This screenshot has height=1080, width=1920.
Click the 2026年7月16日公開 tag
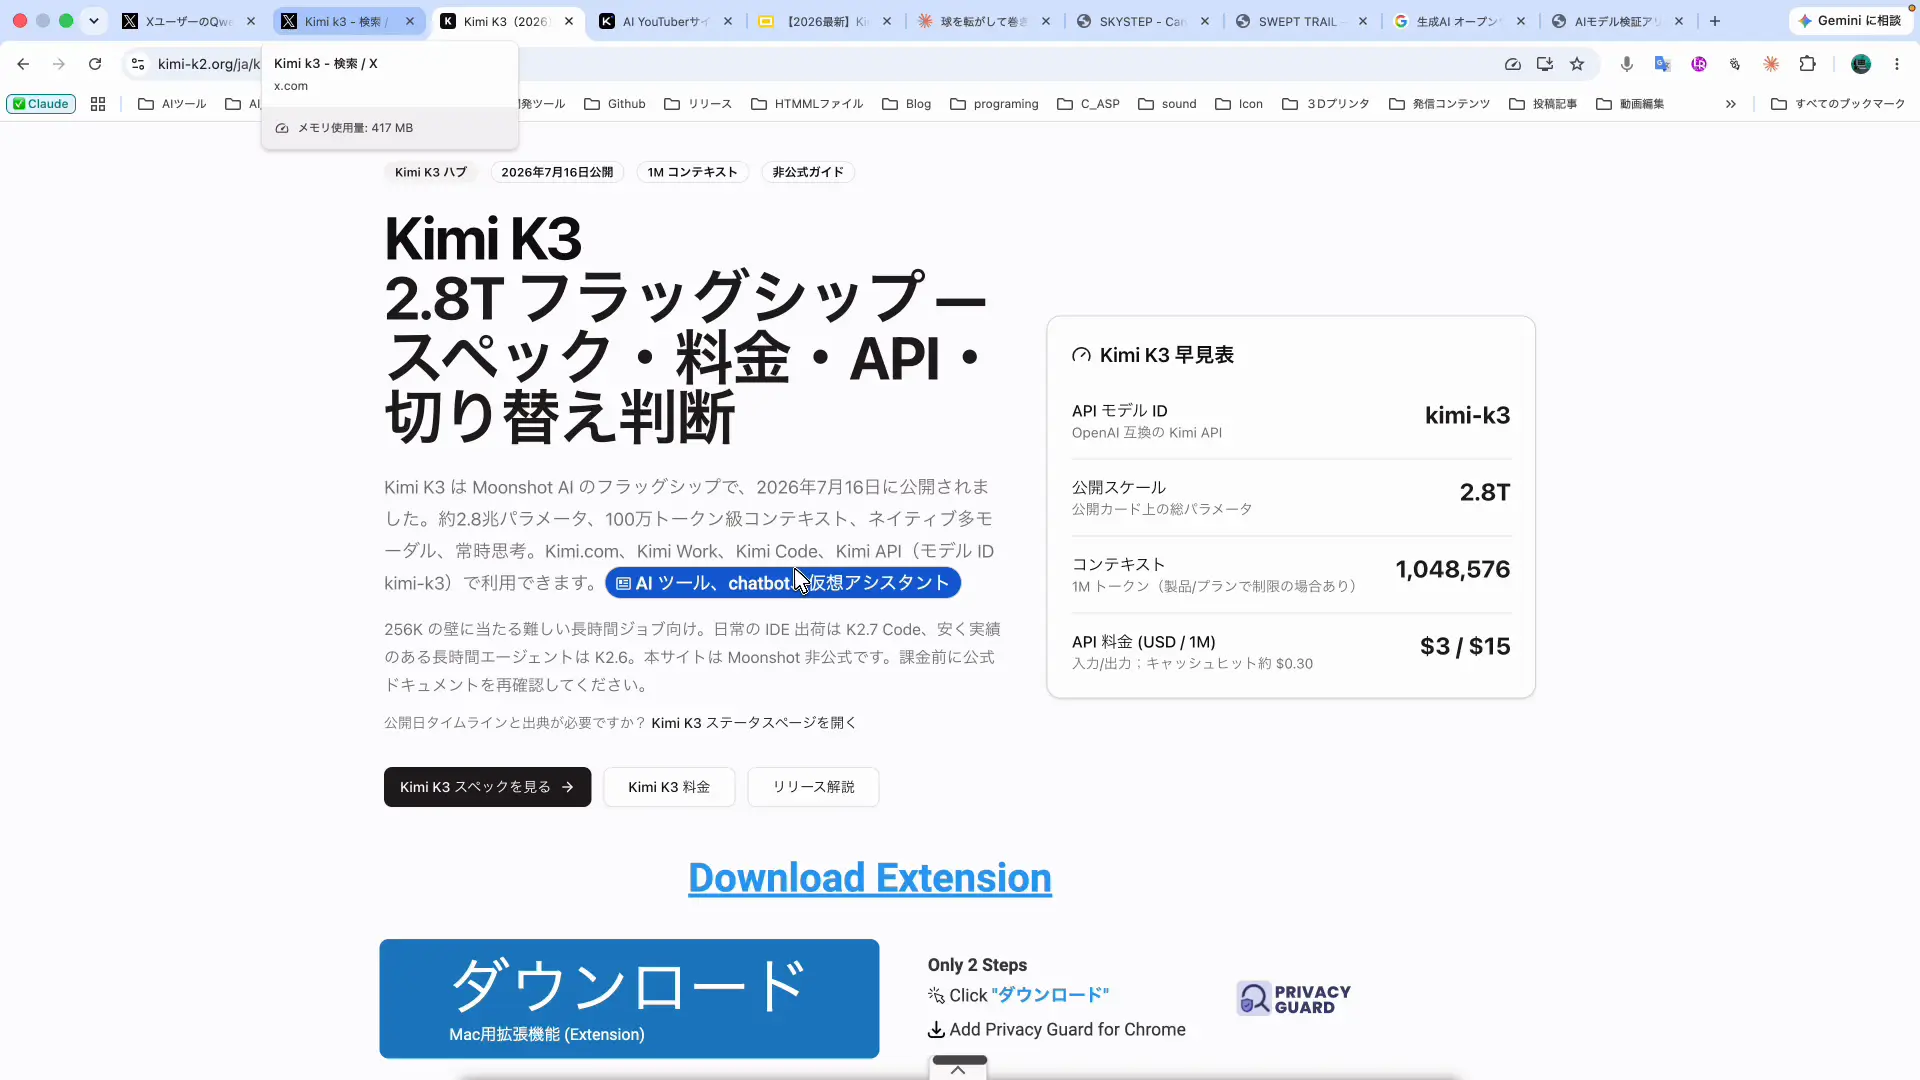click(557, 172)
